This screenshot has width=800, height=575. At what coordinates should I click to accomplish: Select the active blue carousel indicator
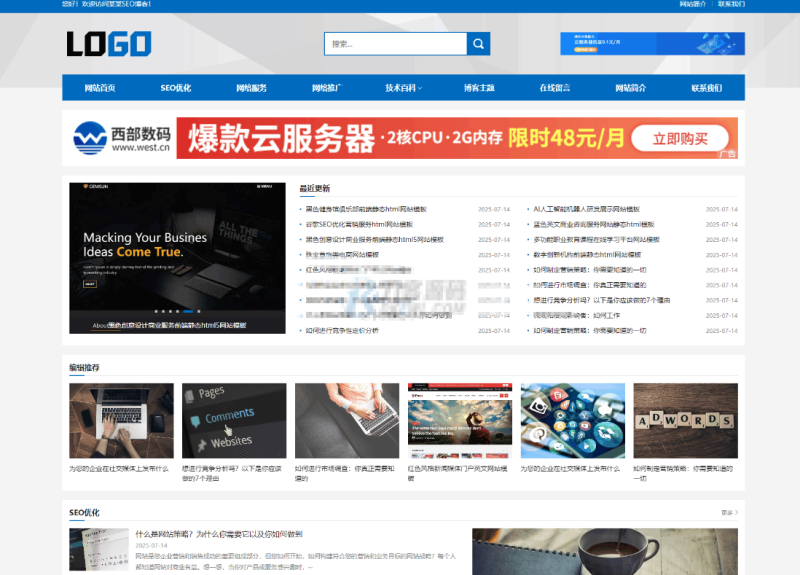[188, 311]
